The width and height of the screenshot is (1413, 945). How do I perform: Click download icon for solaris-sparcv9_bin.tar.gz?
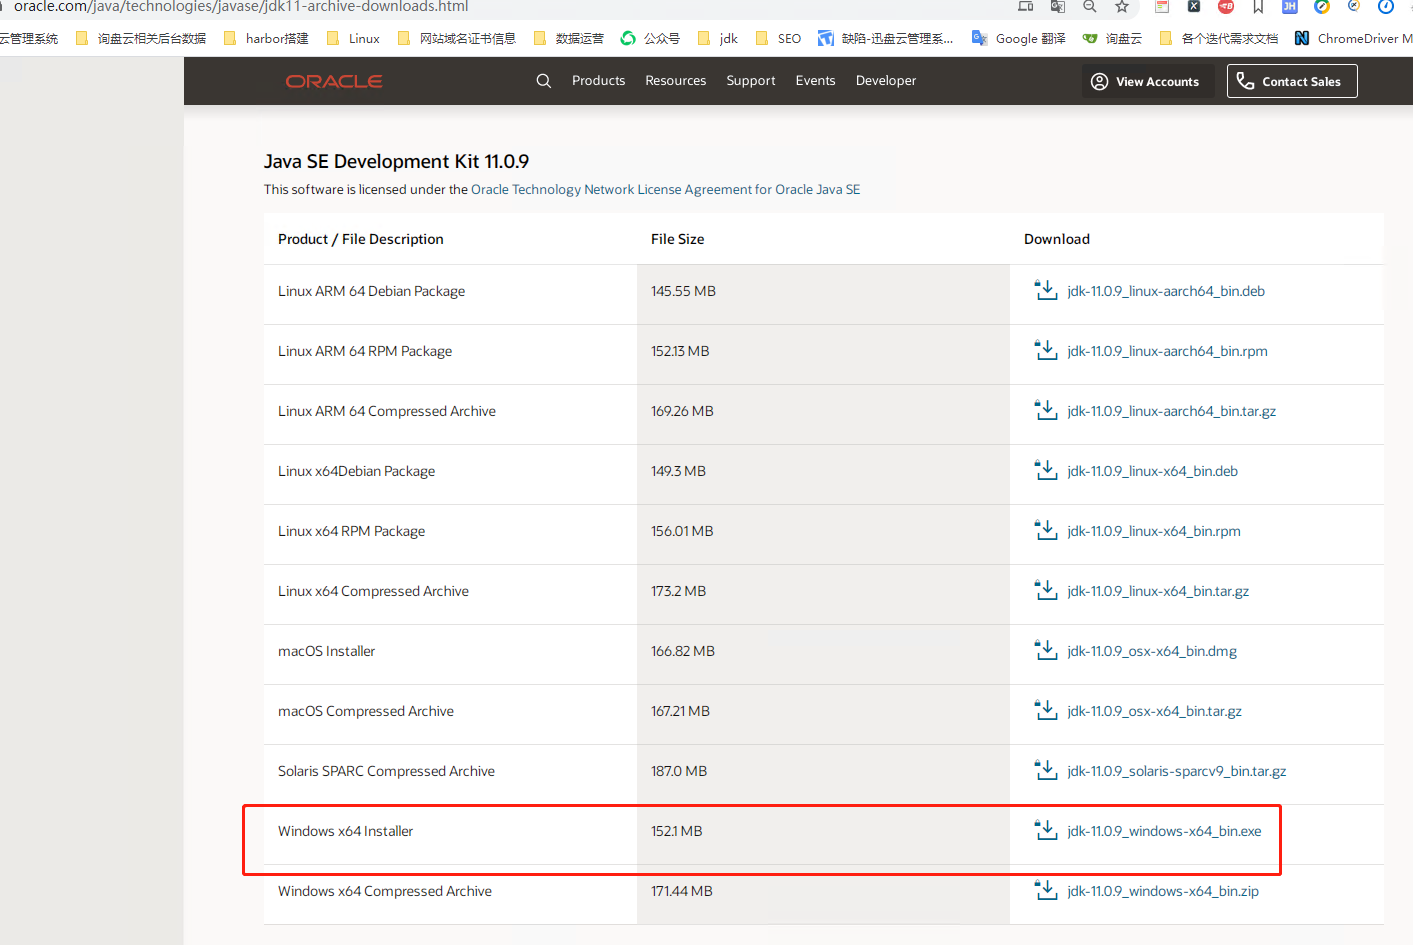(x=1046, y=770)
